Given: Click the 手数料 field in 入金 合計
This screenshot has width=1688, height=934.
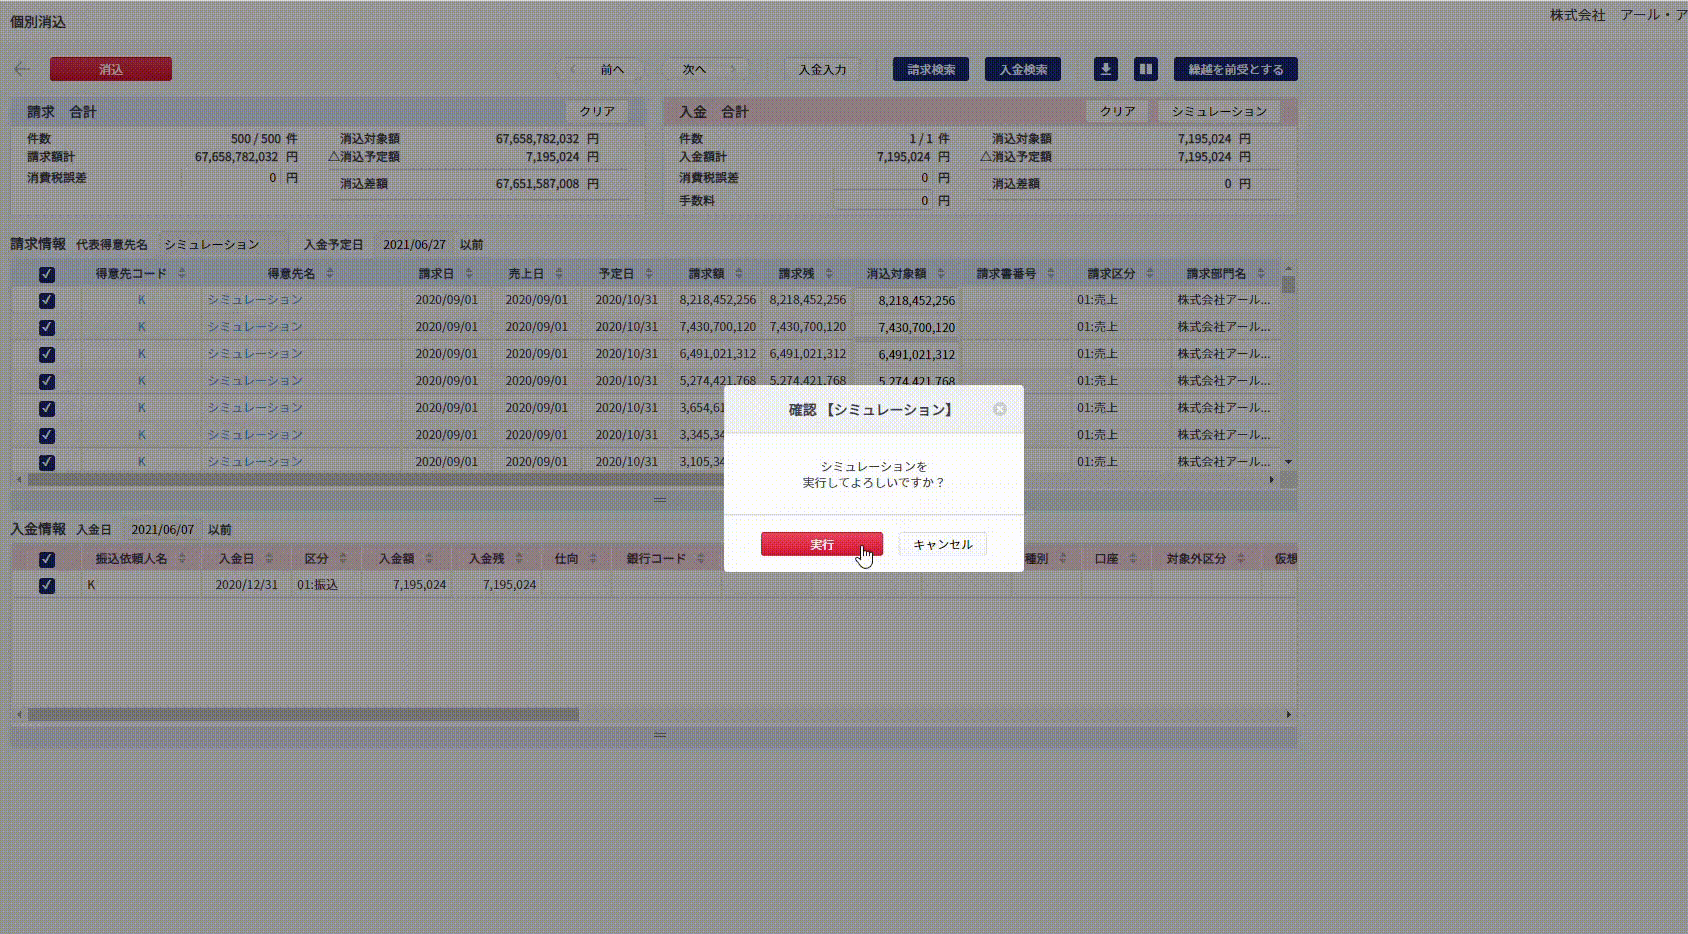Looking at the screenshot, I should (884, 200).
